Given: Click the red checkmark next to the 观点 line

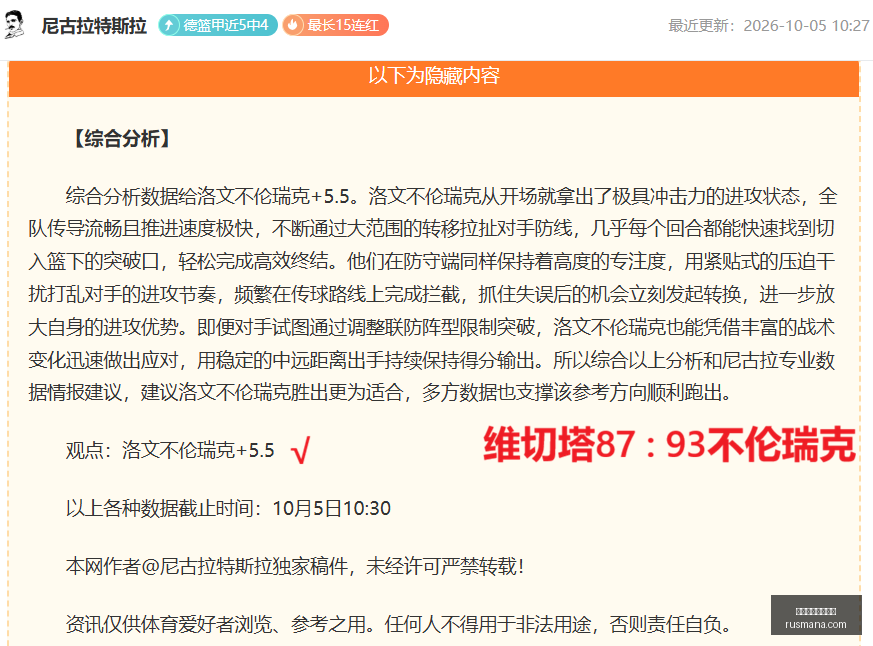Looking at the screenshot, I should coord(301,450).
